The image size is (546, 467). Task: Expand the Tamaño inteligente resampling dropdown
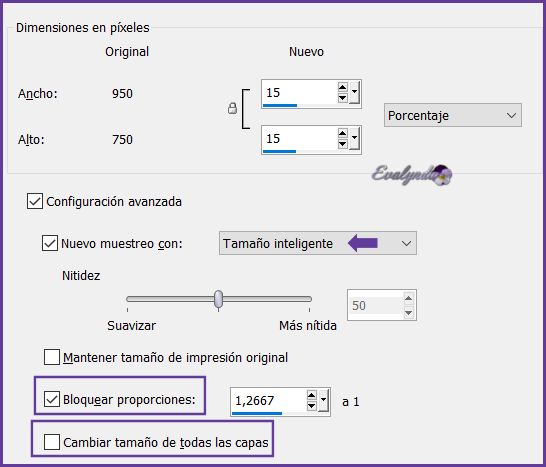(318, 243)
